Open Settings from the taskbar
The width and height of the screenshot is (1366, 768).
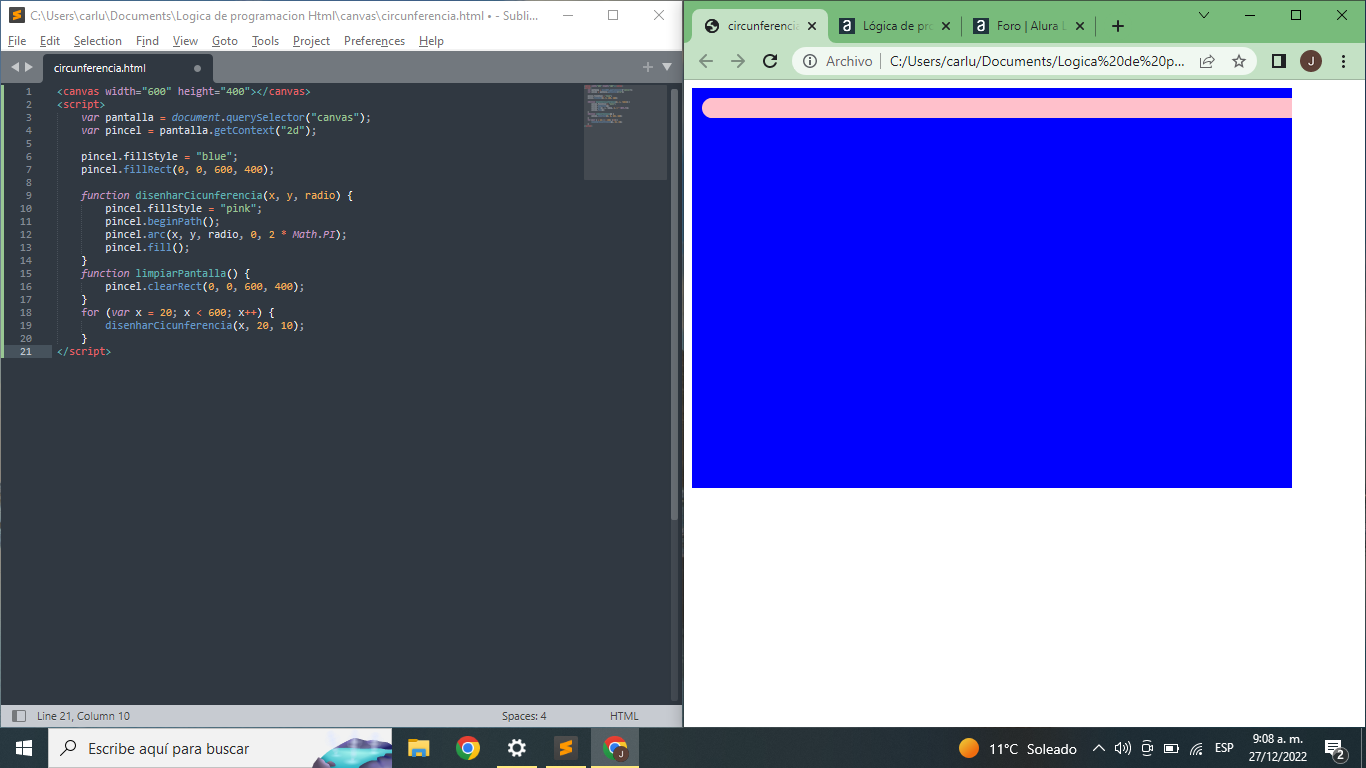(516, 748)
